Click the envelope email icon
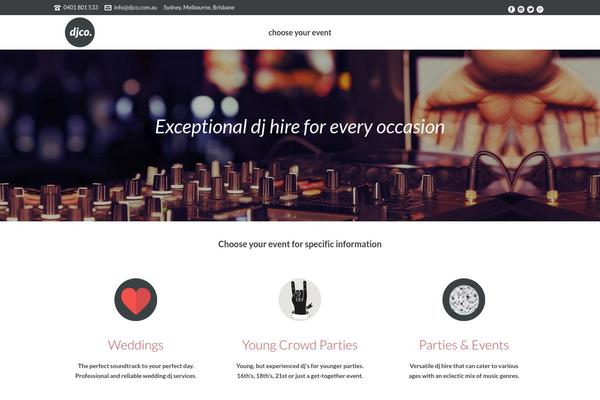The height and width of the screenshot is (400, 600). 108,8
